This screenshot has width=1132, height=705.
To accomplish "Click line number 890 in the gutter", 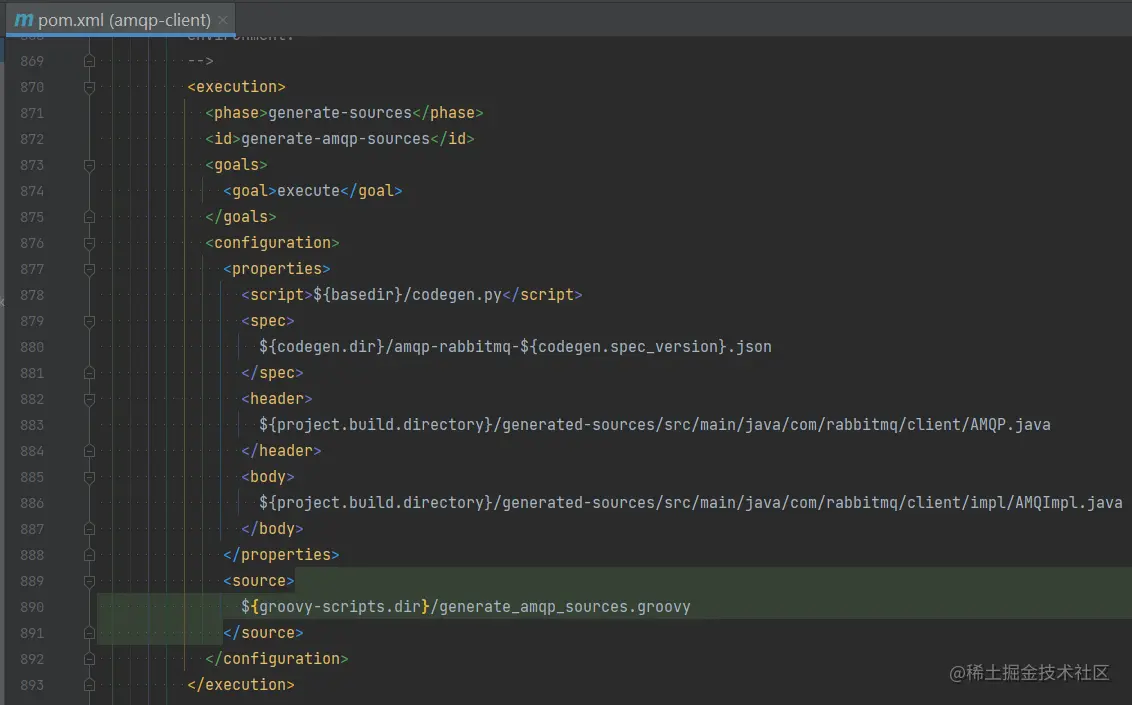I will coord(32,607).
